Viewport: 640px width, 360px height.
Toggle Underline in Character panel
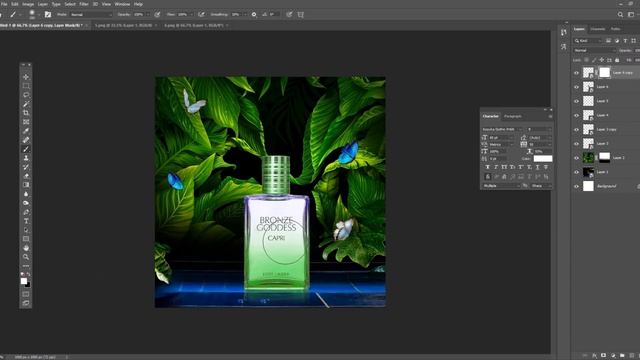point(537,167)
